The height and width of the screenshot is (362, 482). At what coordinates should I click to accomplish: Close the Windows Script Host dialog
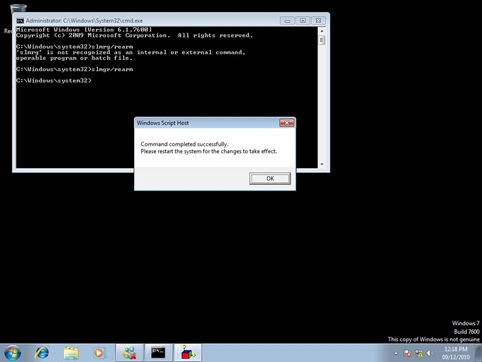coord(286,123)
